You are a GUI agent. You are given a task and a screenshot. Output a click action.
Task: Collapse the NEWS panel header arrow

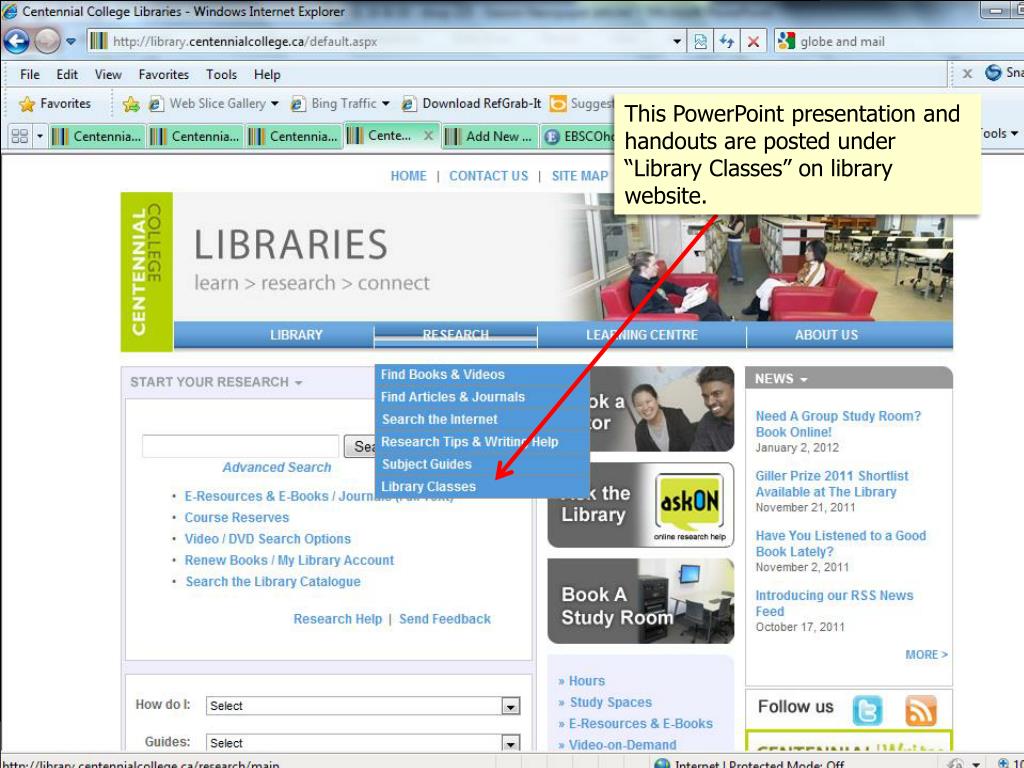pos(804,379)
